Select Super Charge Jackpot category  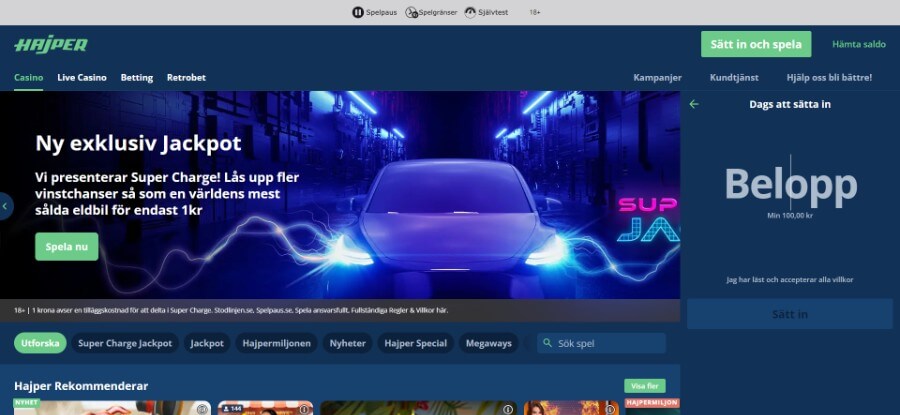tap(125, 343)
